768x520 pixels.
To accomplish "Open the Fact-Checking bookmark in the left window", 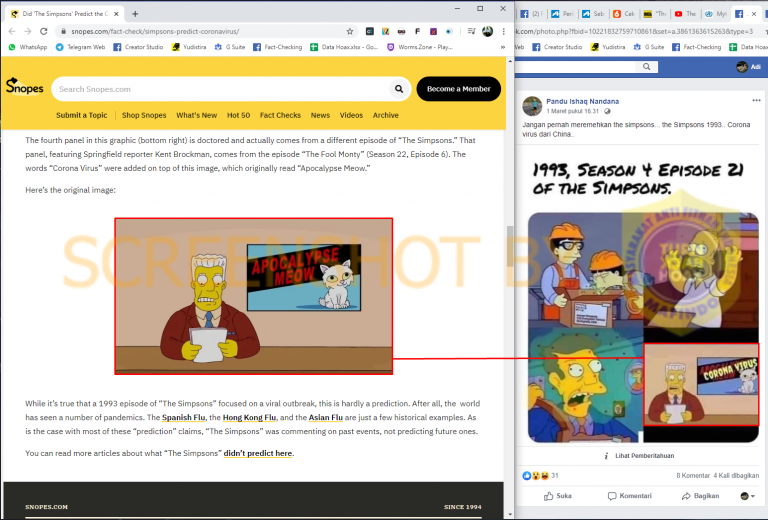I will click(x=278, y=47).
